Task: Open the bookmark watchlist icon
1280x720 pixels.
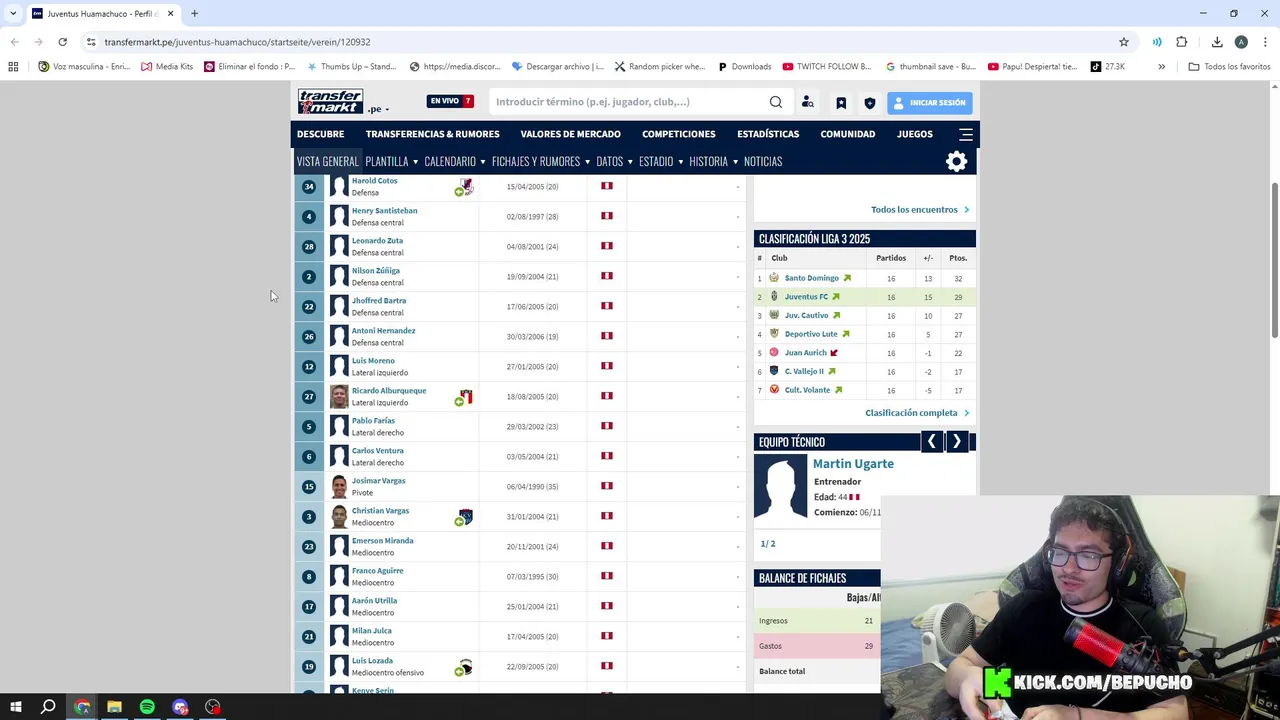Action: coord(841,102)
